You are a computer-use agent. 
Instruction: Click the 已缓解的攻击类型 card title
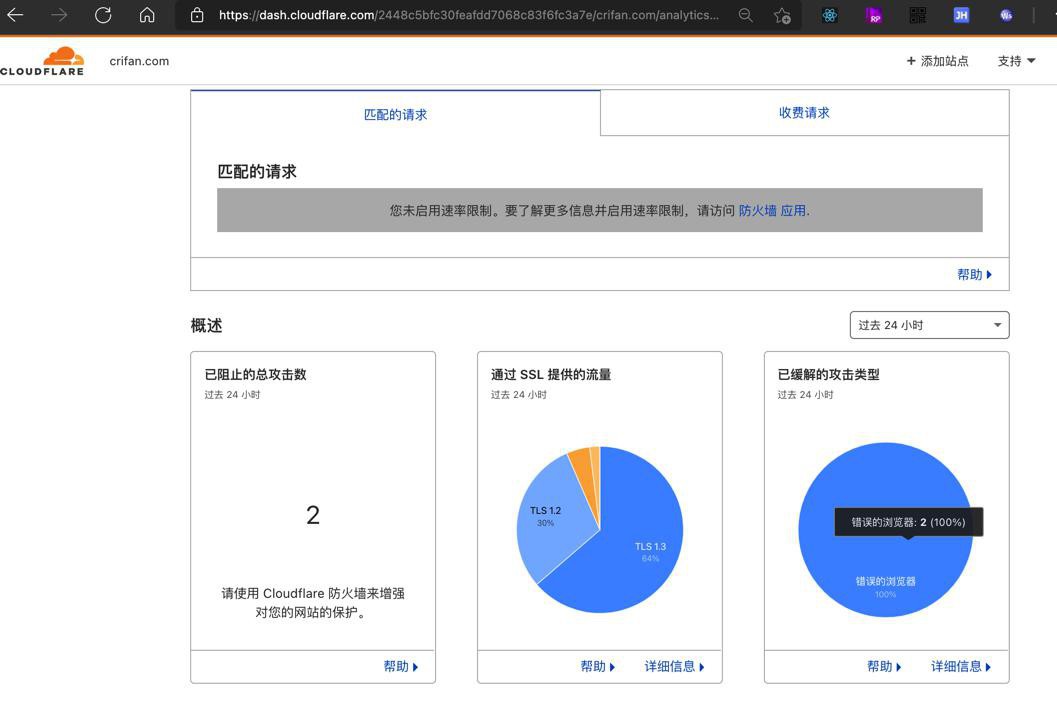(x=828, y=374)
